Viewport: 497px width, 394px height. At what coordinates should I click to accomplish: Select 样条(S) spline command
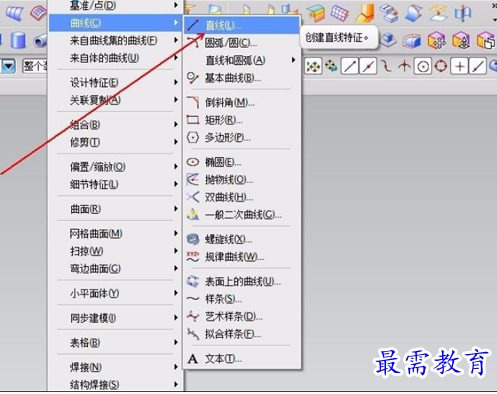pyautogui.click(x=242, y=299)
